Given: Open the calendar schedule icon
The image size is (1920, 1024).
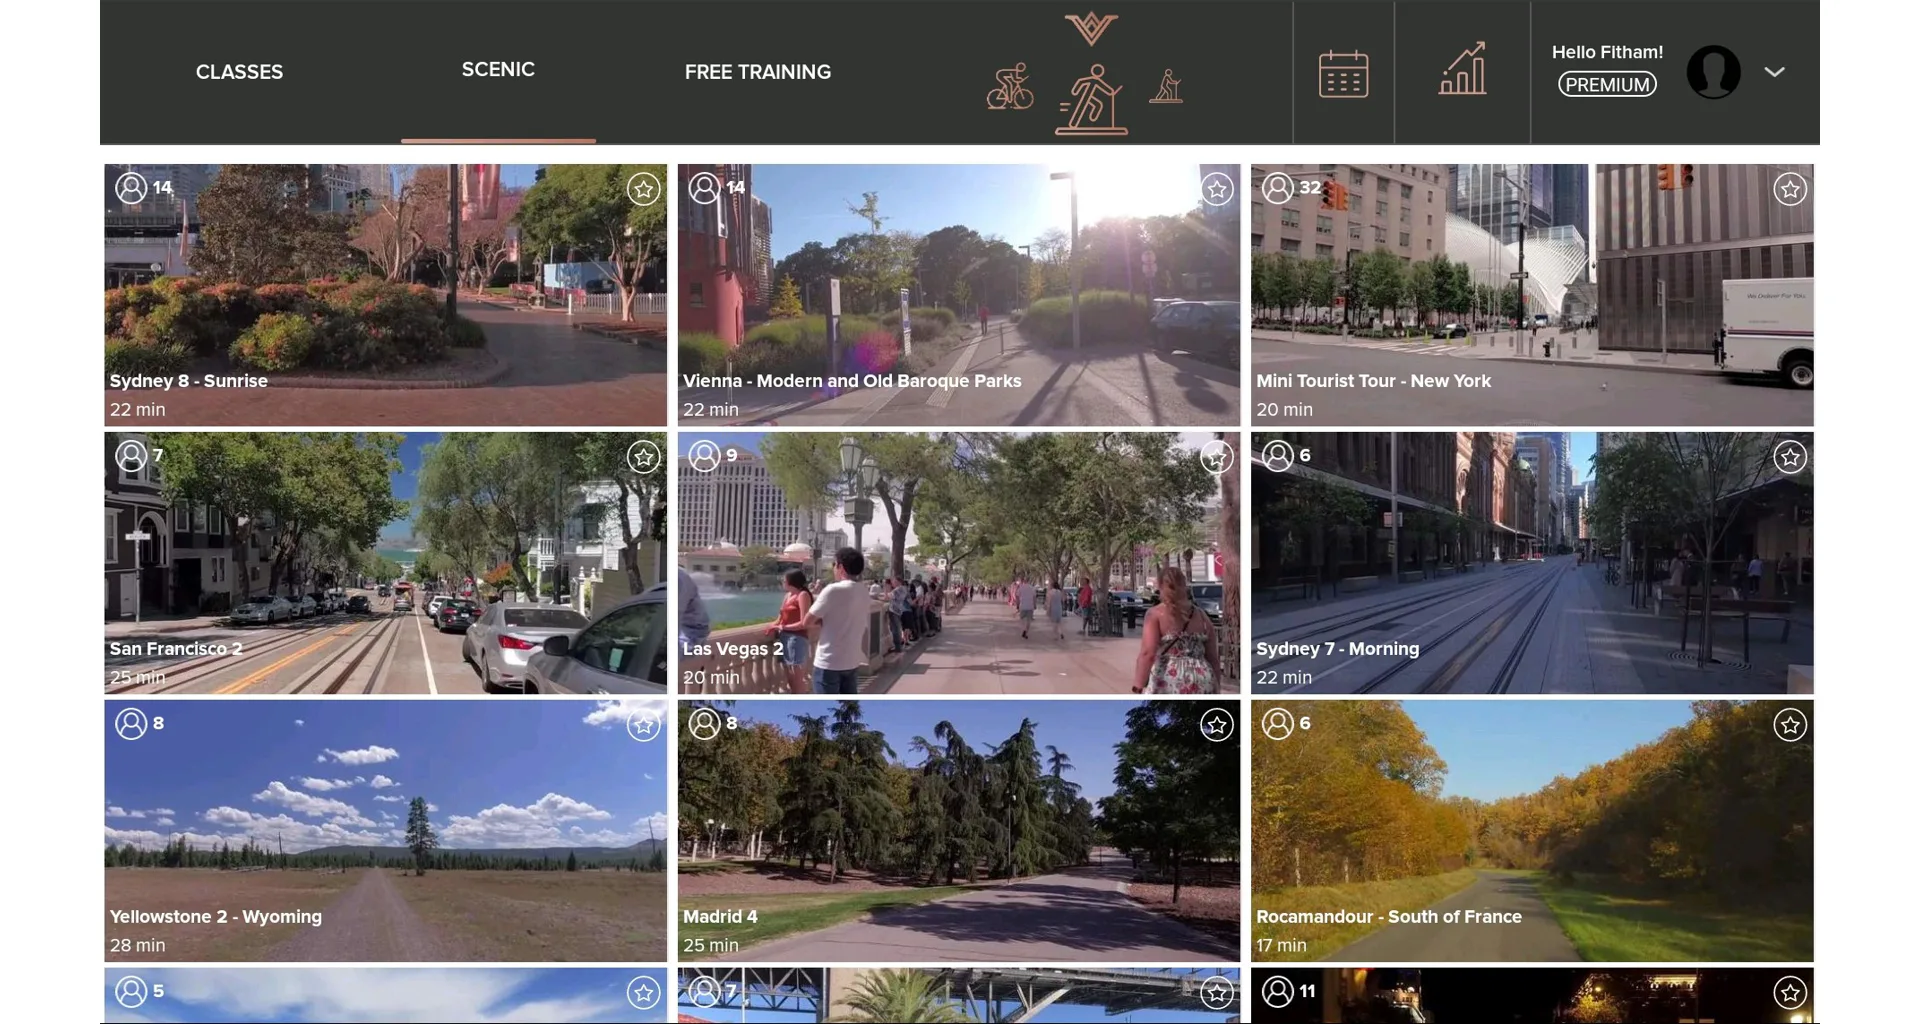Looking at the screenshot, I should [x=1343, y=74].
